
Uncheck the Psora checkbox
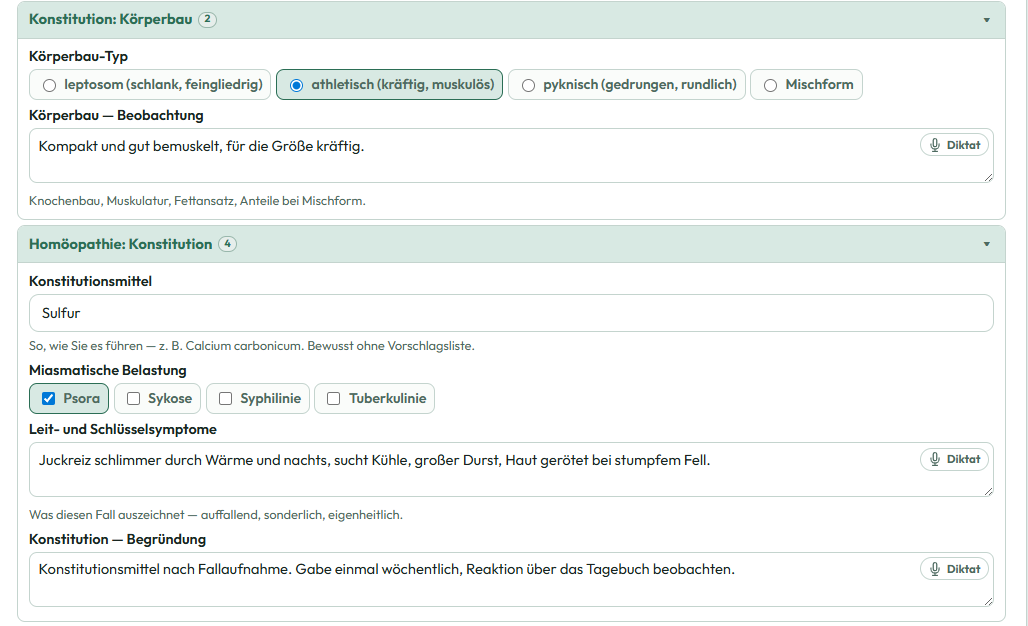tap(49, 399)
